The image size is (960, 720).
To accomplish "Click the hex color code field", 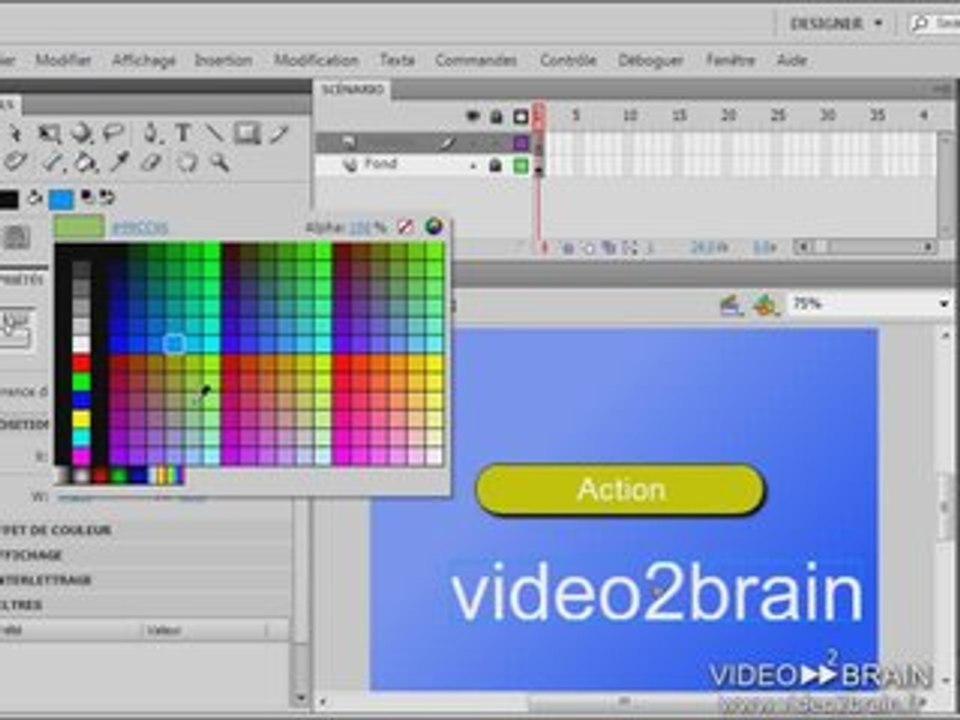I will pyautogui.click(x=140, y=228).
